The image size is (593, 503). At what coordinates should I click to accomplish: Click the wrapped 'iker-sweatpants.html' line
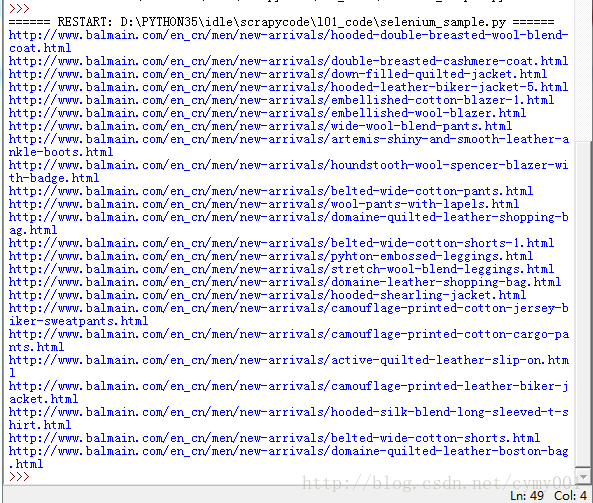coord(78,321)
